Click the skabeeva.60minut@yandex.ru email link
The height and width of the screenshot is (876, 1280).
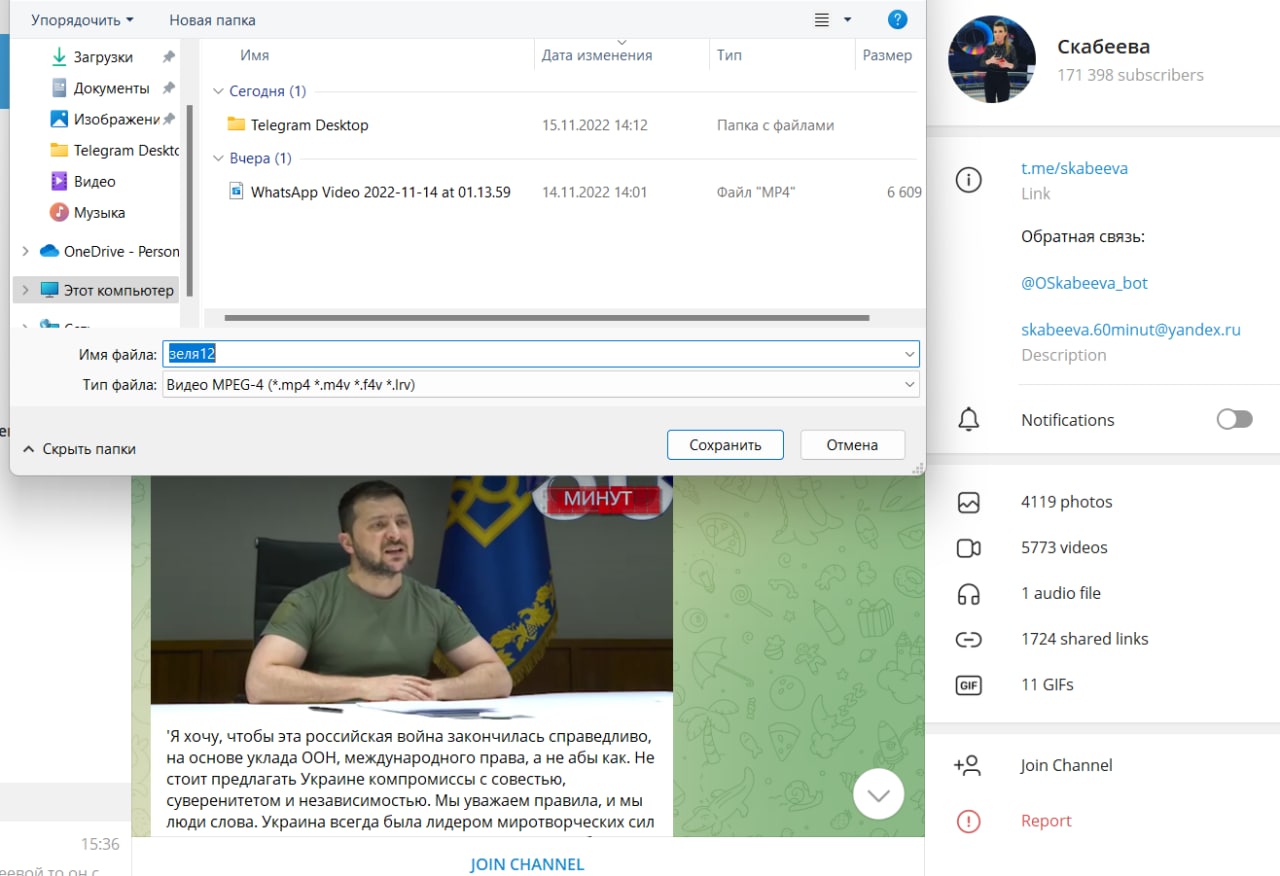1131,329
